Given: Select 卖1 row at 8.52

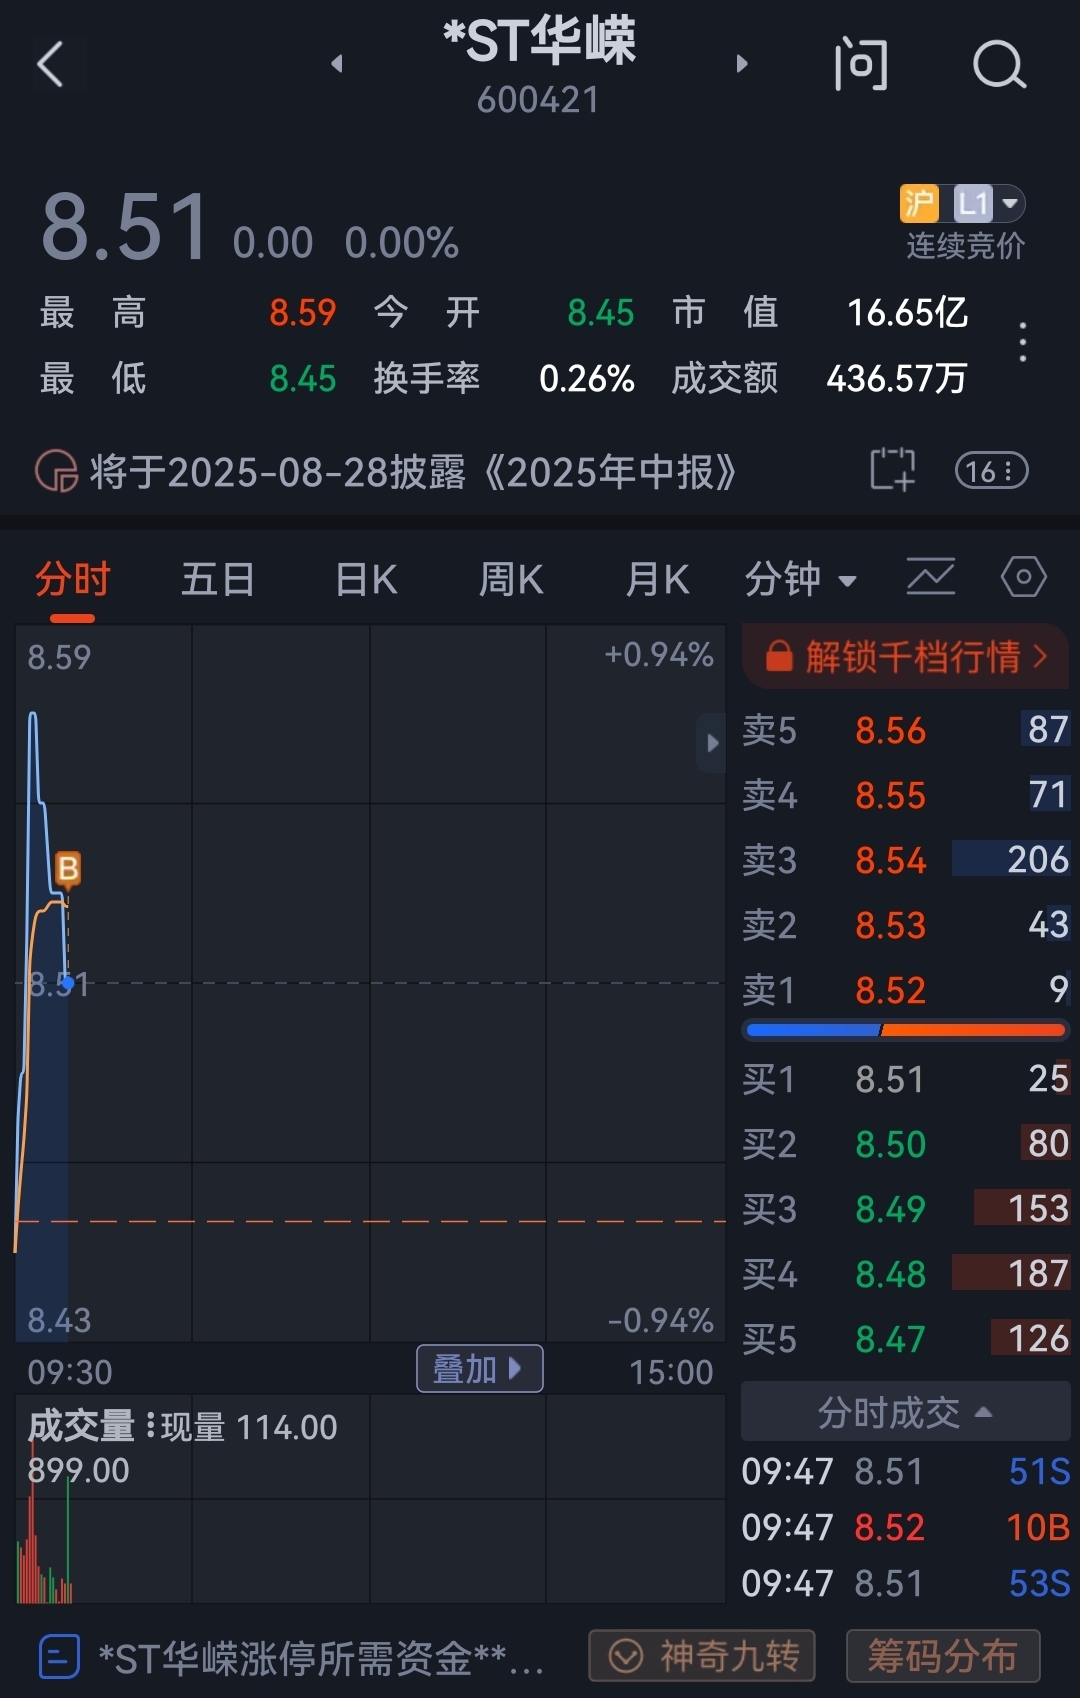Looking at the screenshot, I should pos(905,990).
